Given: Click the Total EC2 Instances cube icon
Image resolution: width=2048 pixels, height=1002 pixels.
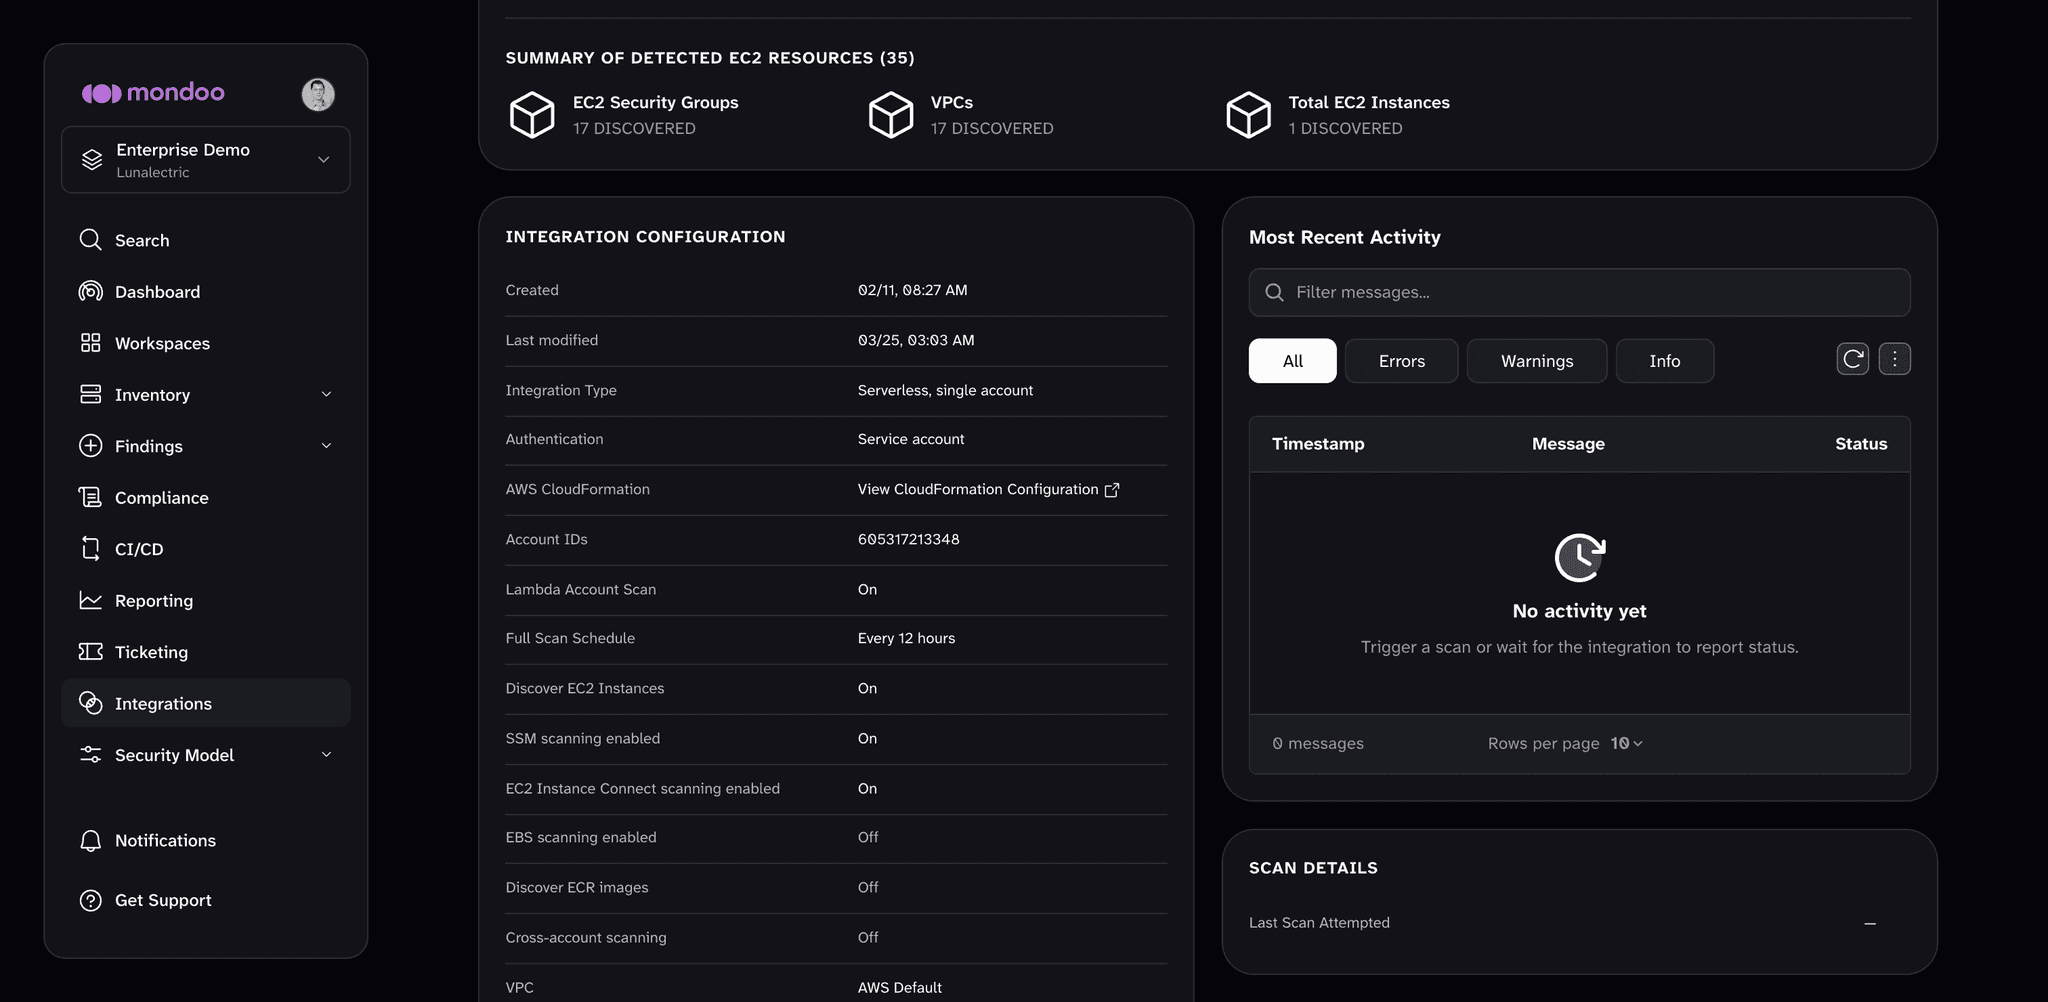Looking at the screenshot, I should tap(1248, 114).
